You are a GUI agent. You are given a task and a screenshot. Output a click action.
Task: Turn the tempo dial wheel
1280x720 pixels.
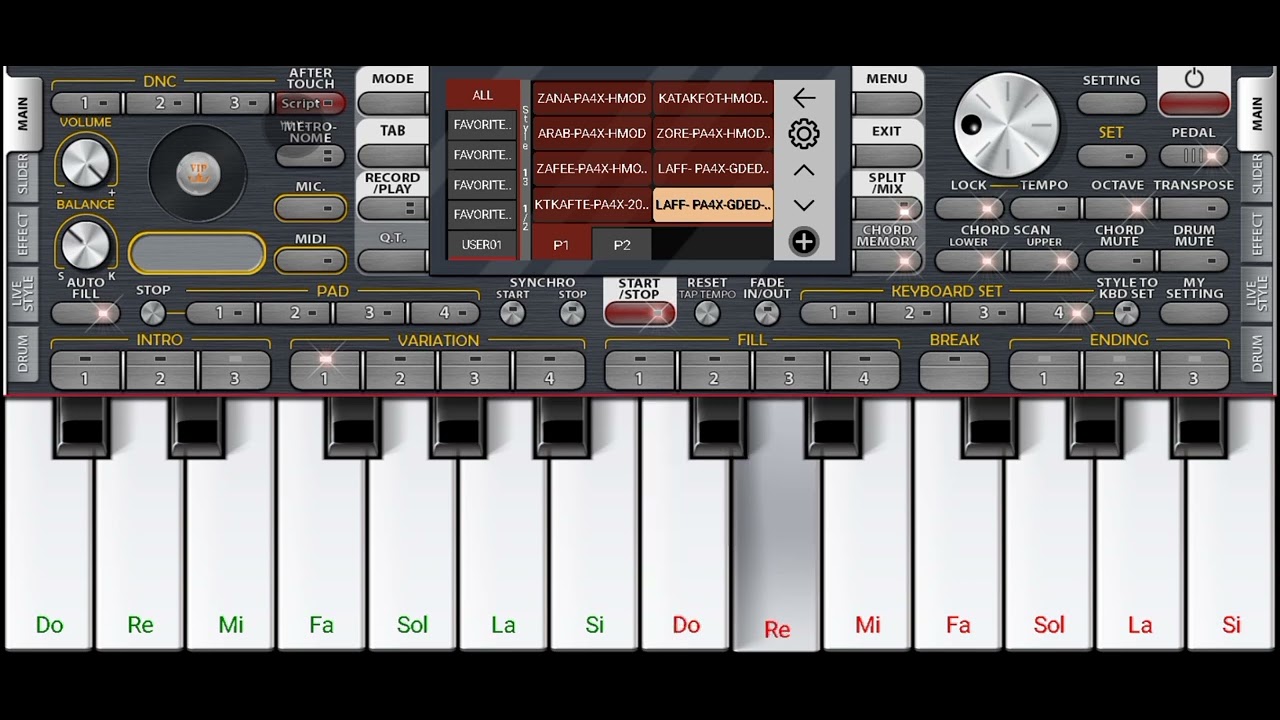[1006, 124]
